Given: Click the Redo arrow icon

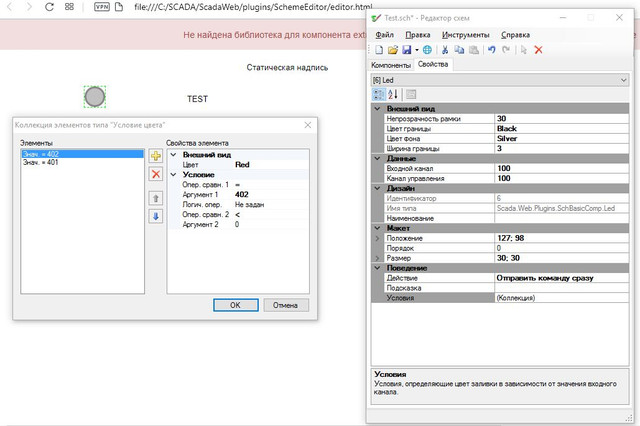Looking at the screenshot, I should pos(506,50).
